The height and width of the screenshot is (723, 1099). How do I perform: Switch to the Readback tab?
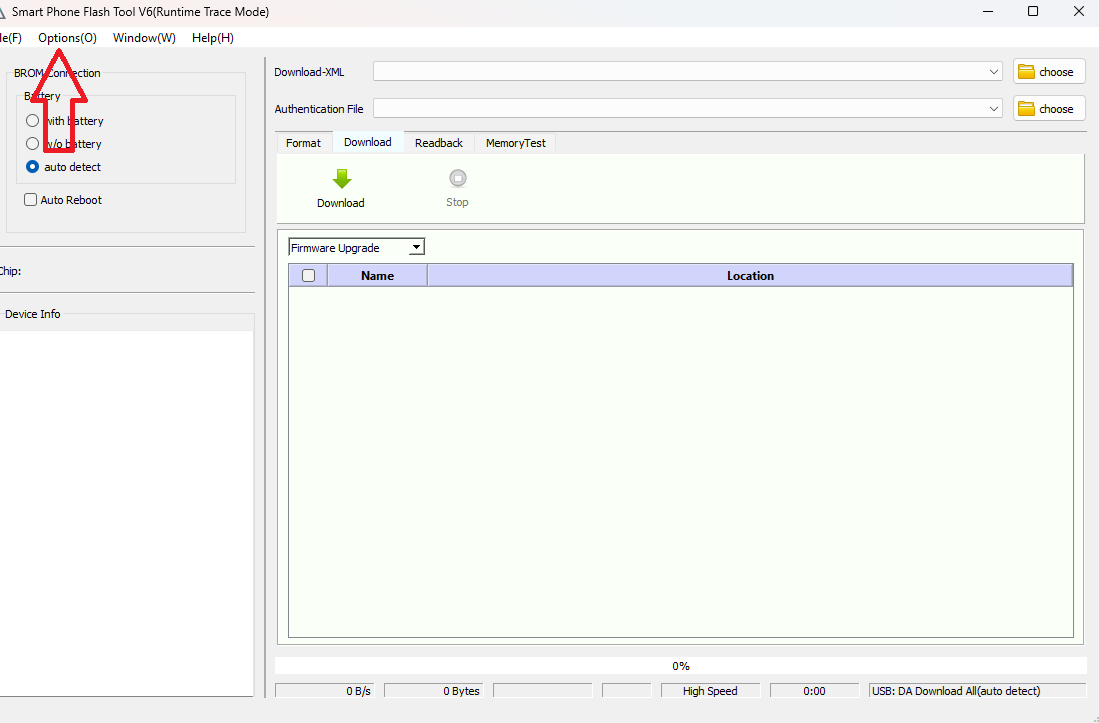(x=439, y=143)
